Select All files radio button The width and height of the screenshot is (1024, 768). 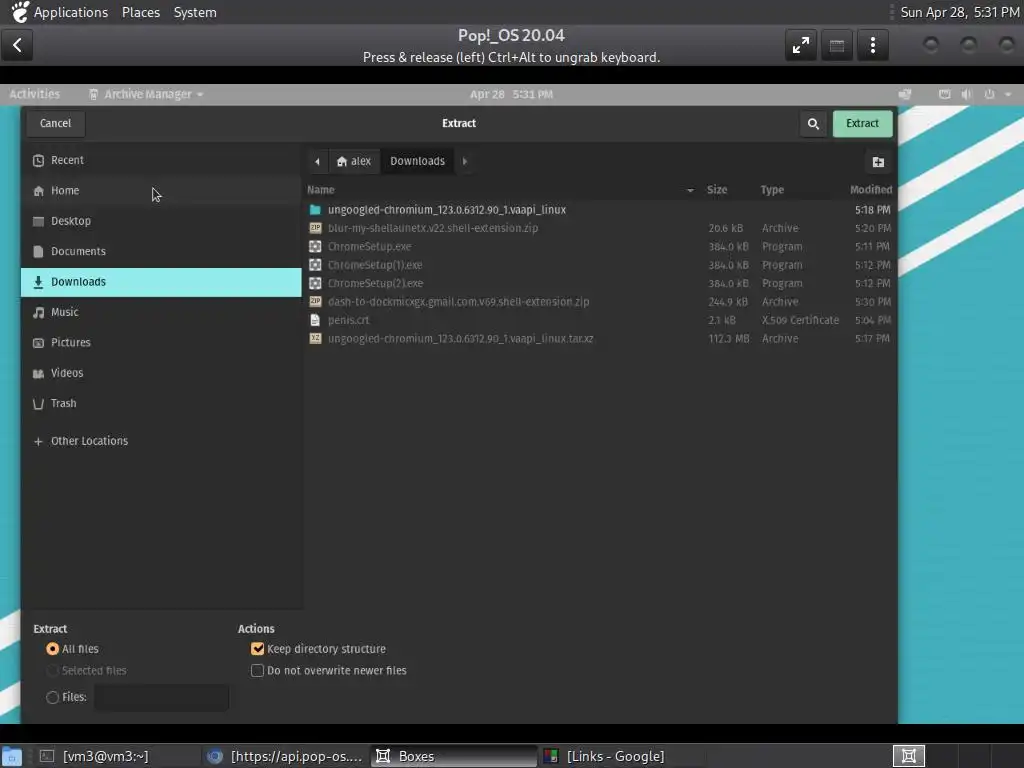(52, 649)
